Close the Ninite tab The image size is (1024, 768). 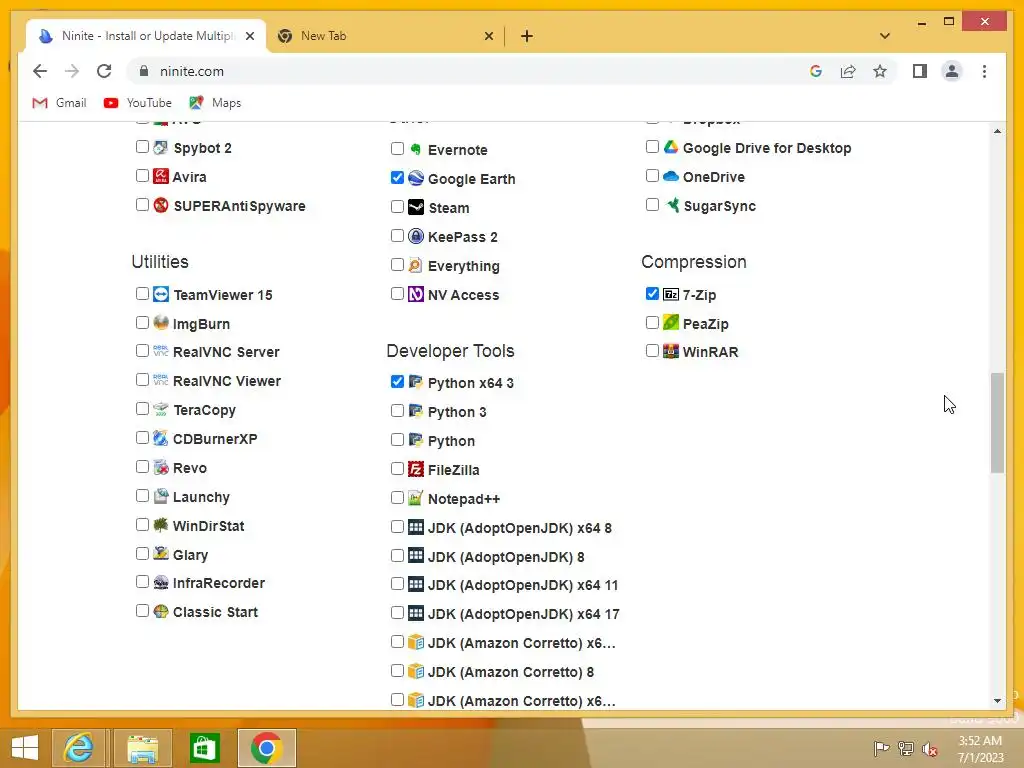(249, 36)
